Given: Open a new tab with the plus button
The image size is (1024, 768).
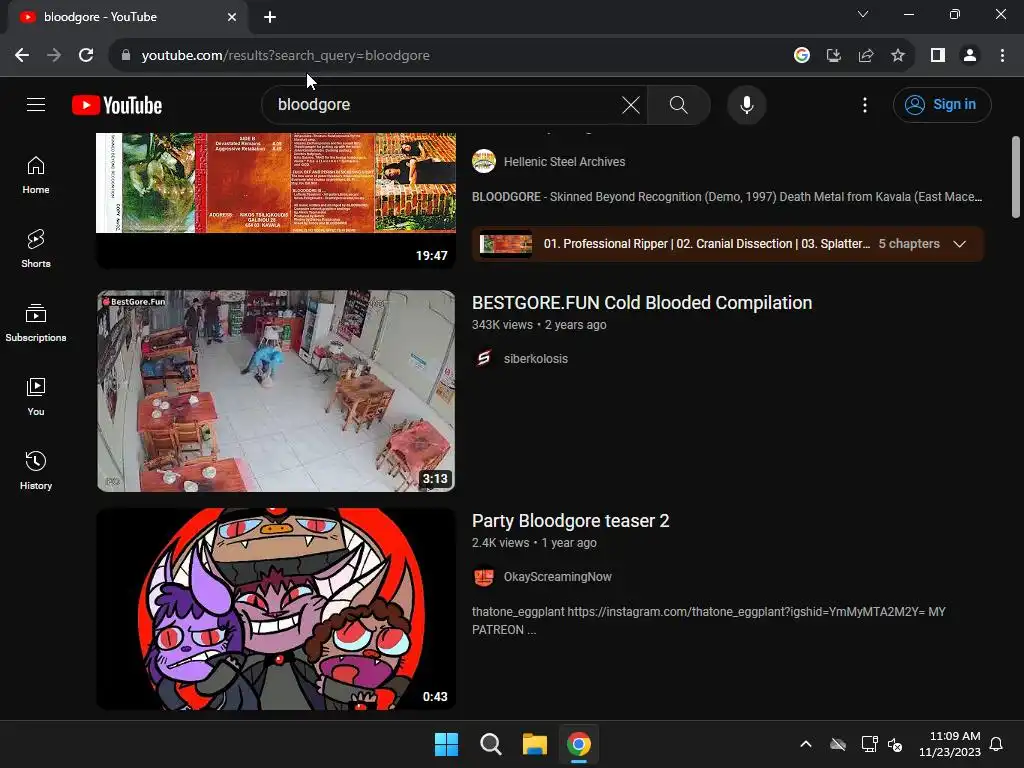Looking at the screenshot, I should click(270, 17).
